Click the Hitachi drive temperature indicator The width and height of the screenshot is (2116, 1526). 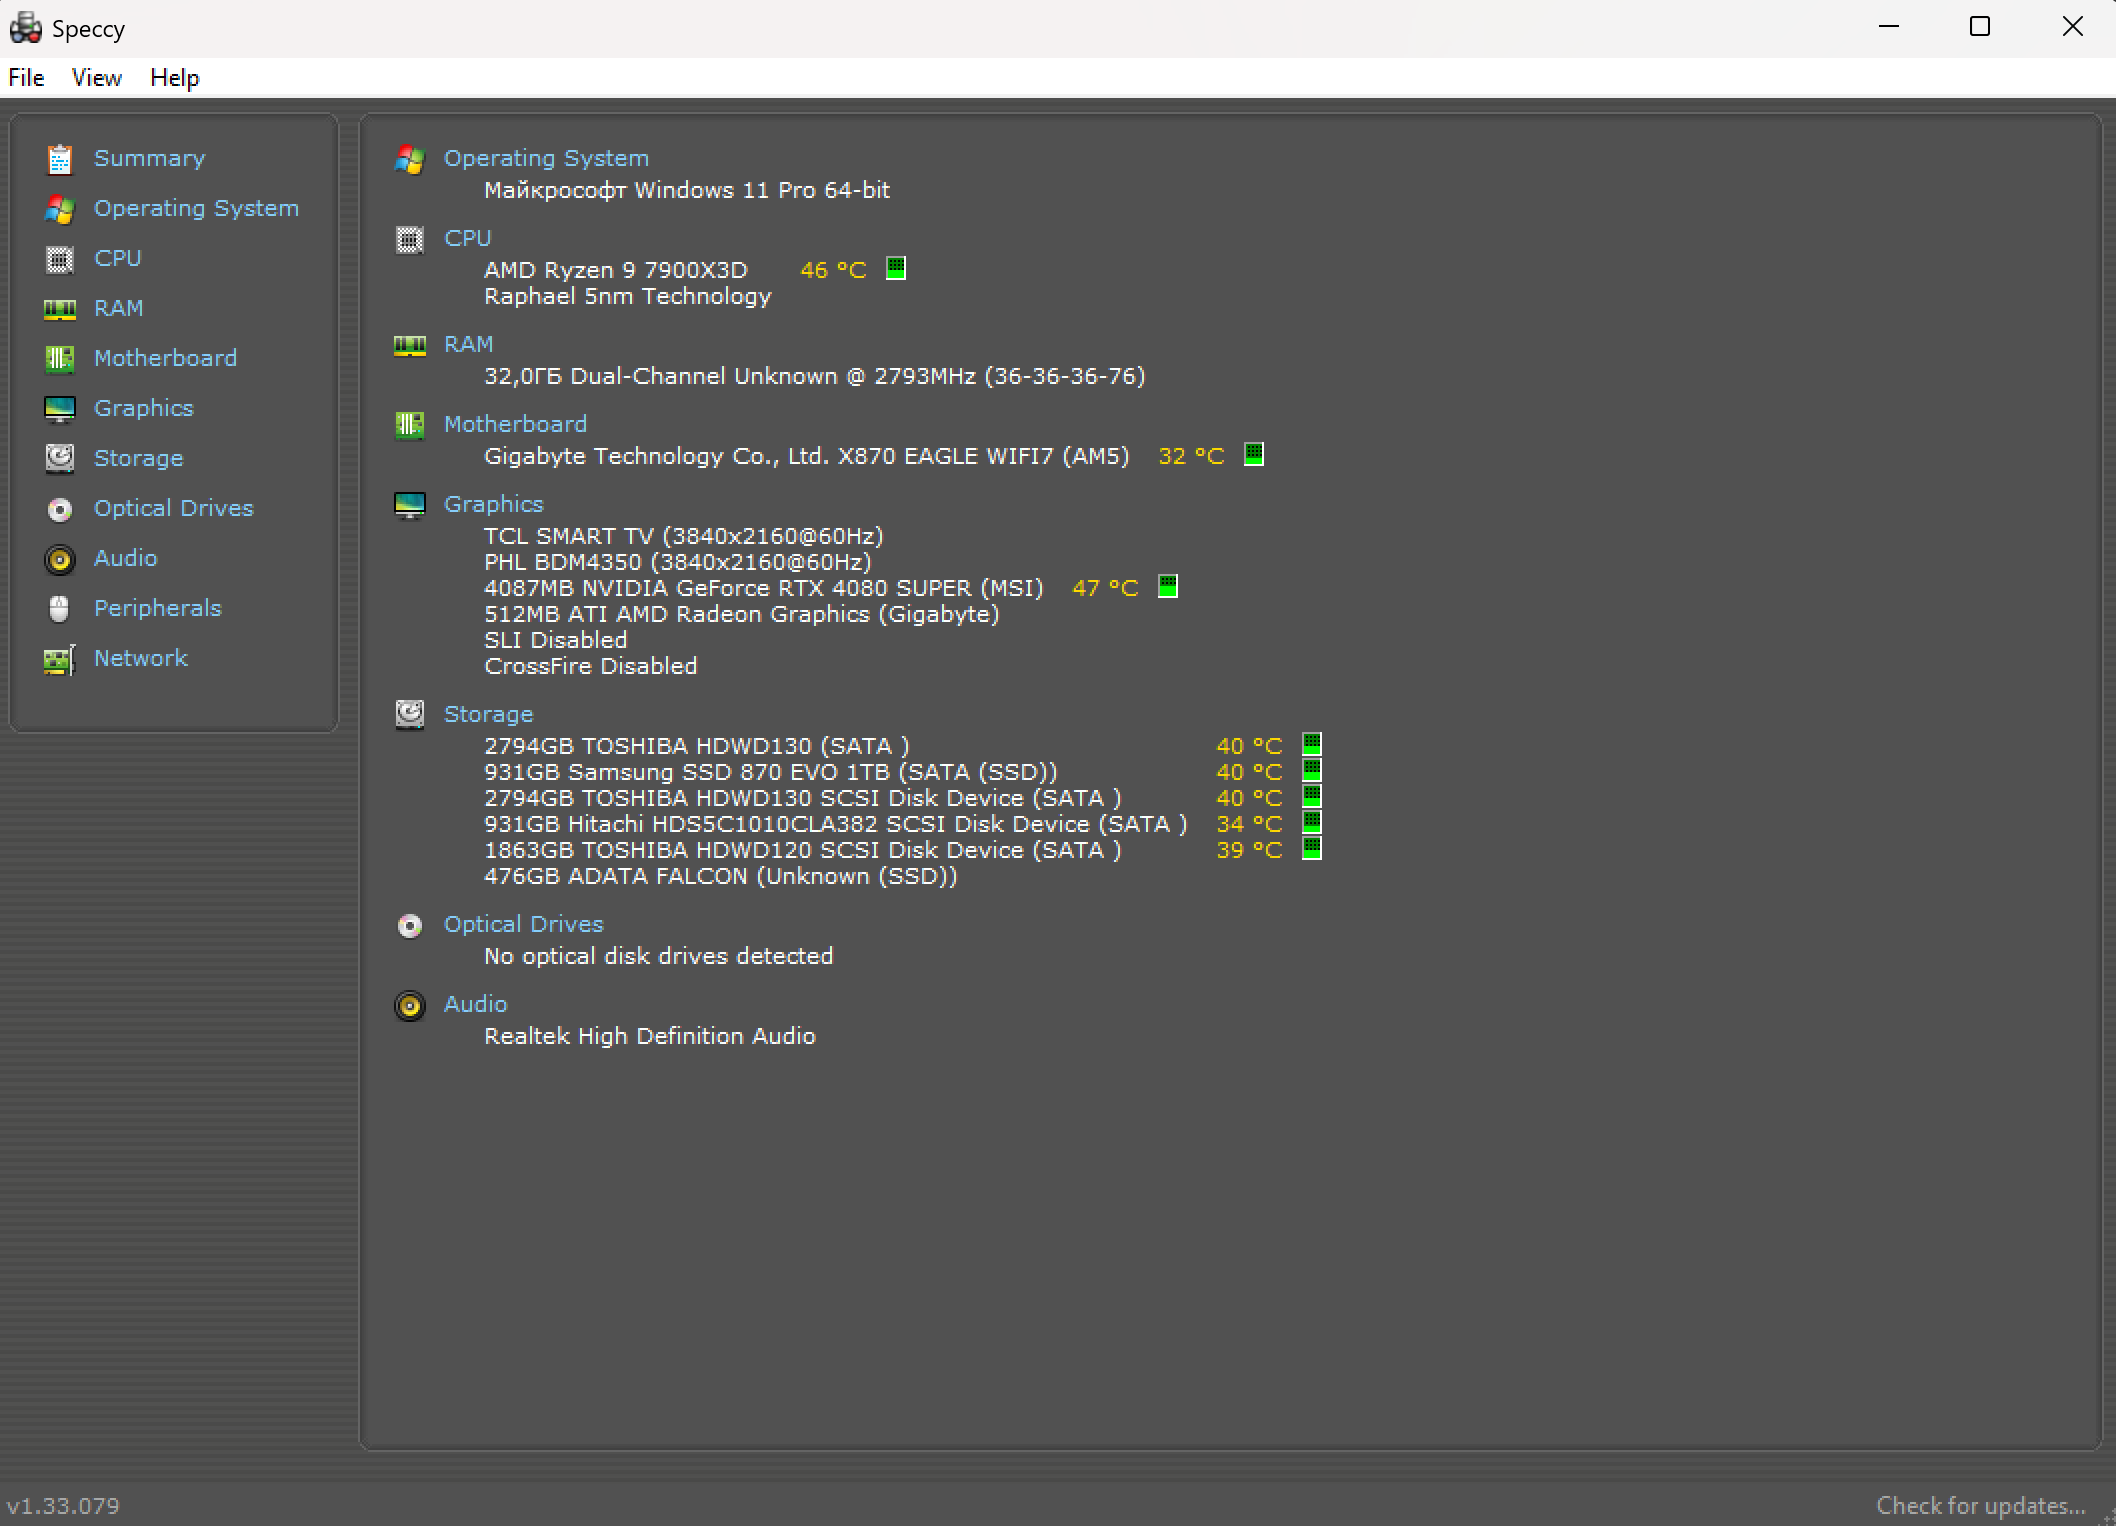tap(1312, 822)
